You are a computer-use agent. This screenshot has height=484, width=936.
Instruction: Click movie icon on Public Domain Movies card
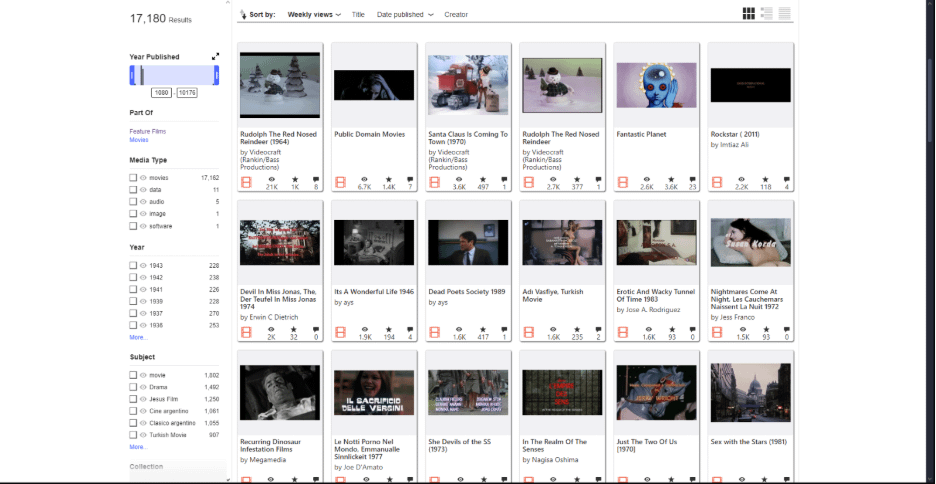340,183
